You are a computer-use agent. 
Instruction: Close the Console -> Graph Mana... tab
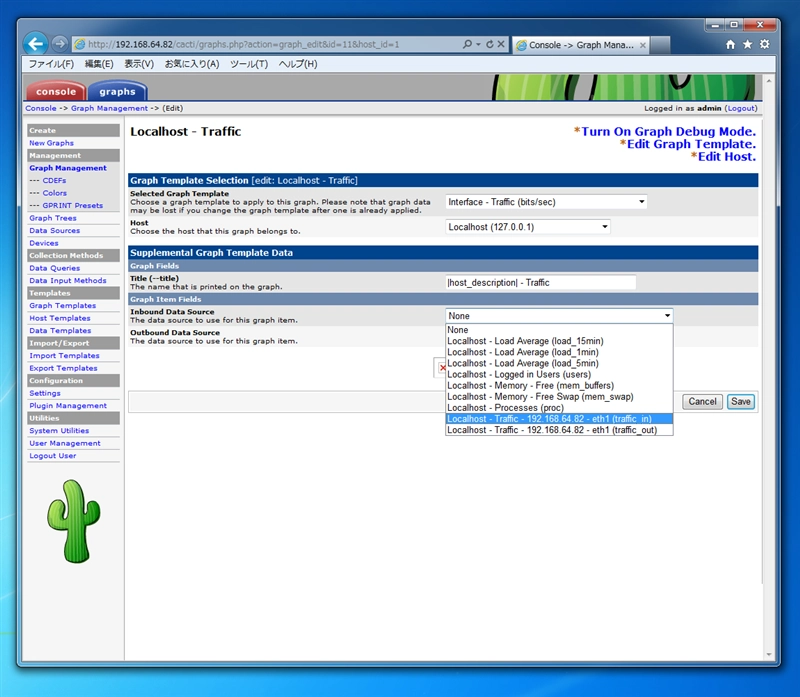pyautogui.click(x=643, y=45)
